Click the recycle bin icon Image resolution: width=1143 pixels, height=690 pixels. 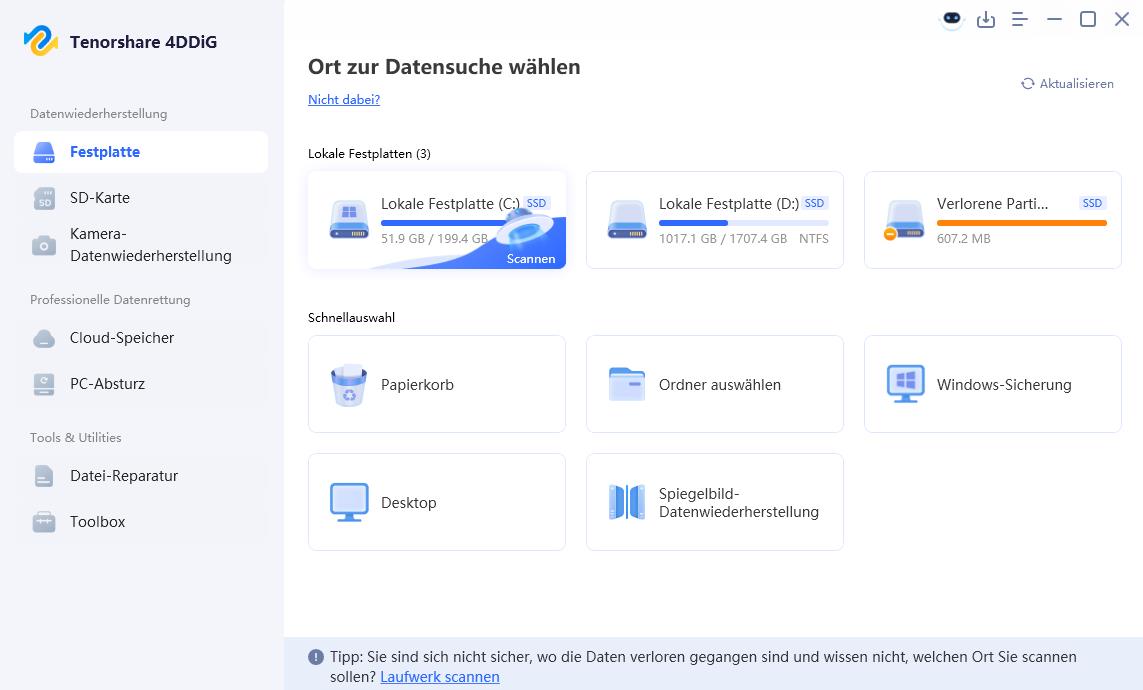[x=349, y=385]
